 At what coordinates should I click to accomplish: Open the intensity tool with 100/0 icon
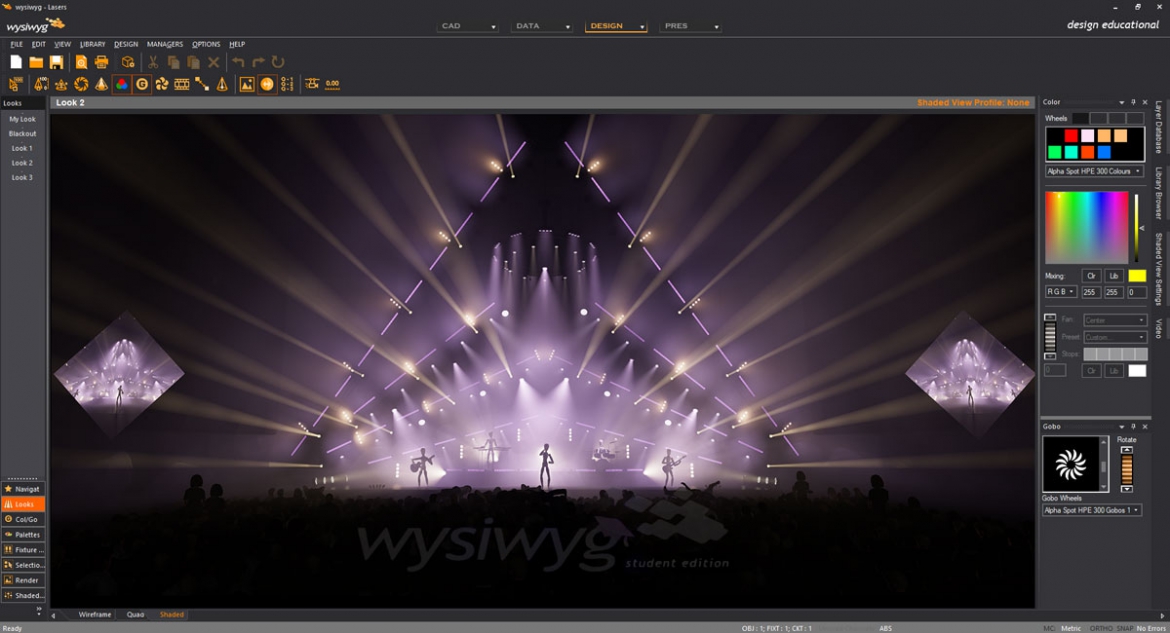tap(41, 84)
